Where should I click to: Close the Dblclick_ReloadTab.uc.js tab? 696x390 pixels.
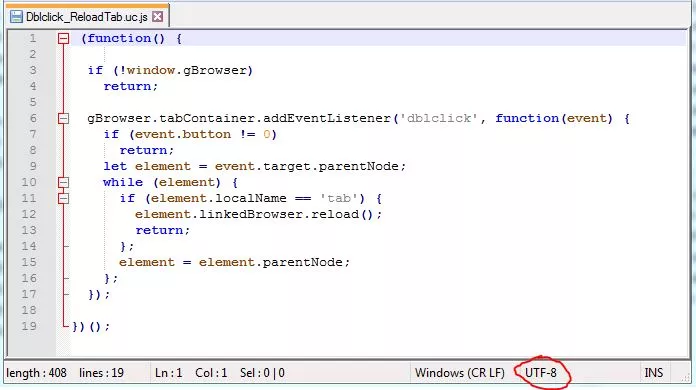coord(157,17)
